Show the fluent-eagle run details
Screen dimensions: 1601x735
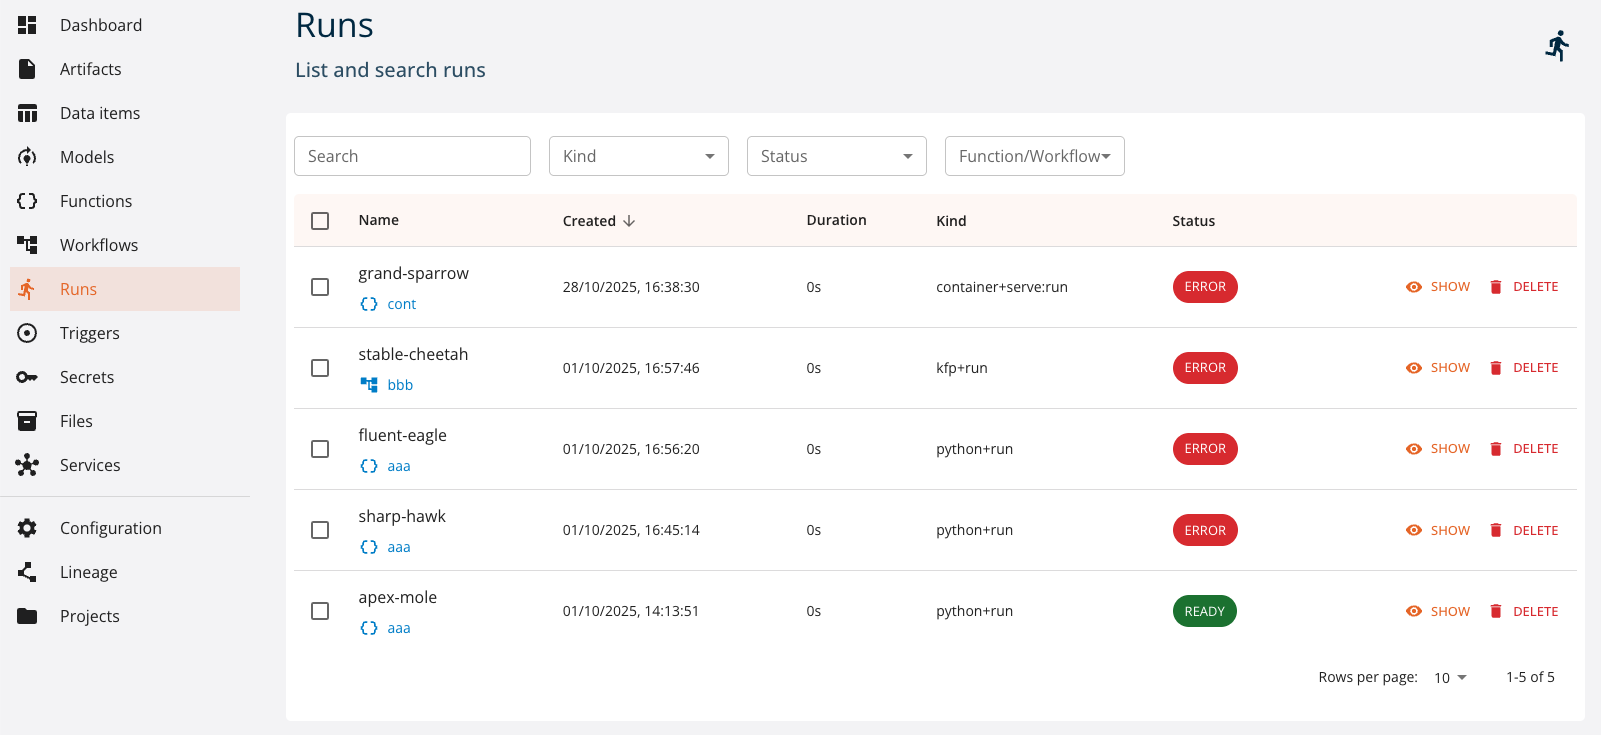click(1438, 449)
